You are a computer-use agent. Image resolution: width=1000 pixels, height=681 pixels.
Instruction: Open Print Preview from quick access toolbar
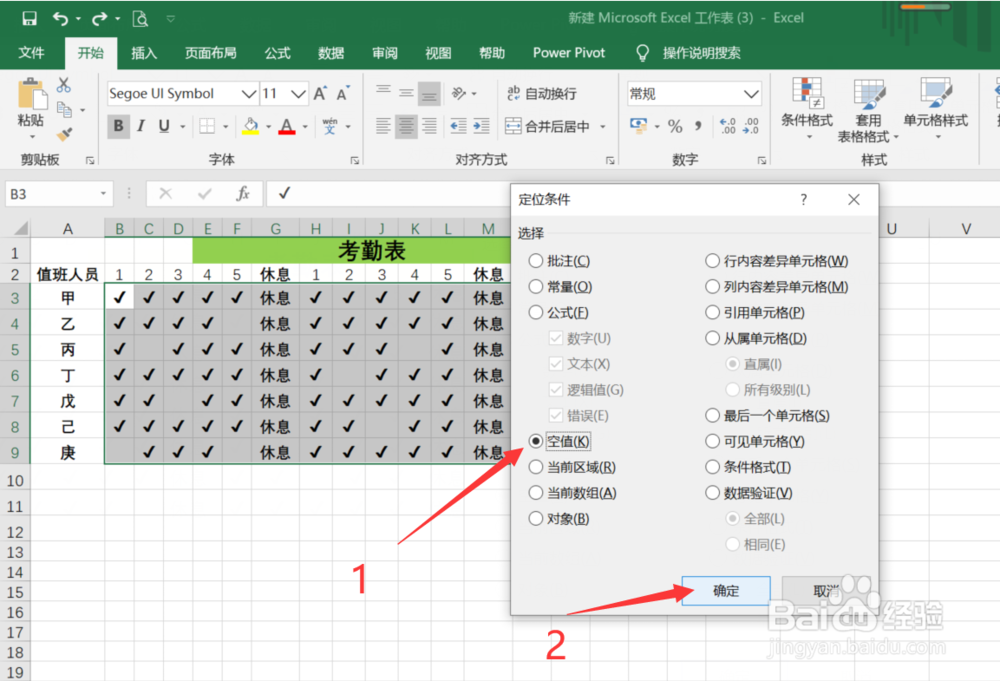(x=140, y=18)
